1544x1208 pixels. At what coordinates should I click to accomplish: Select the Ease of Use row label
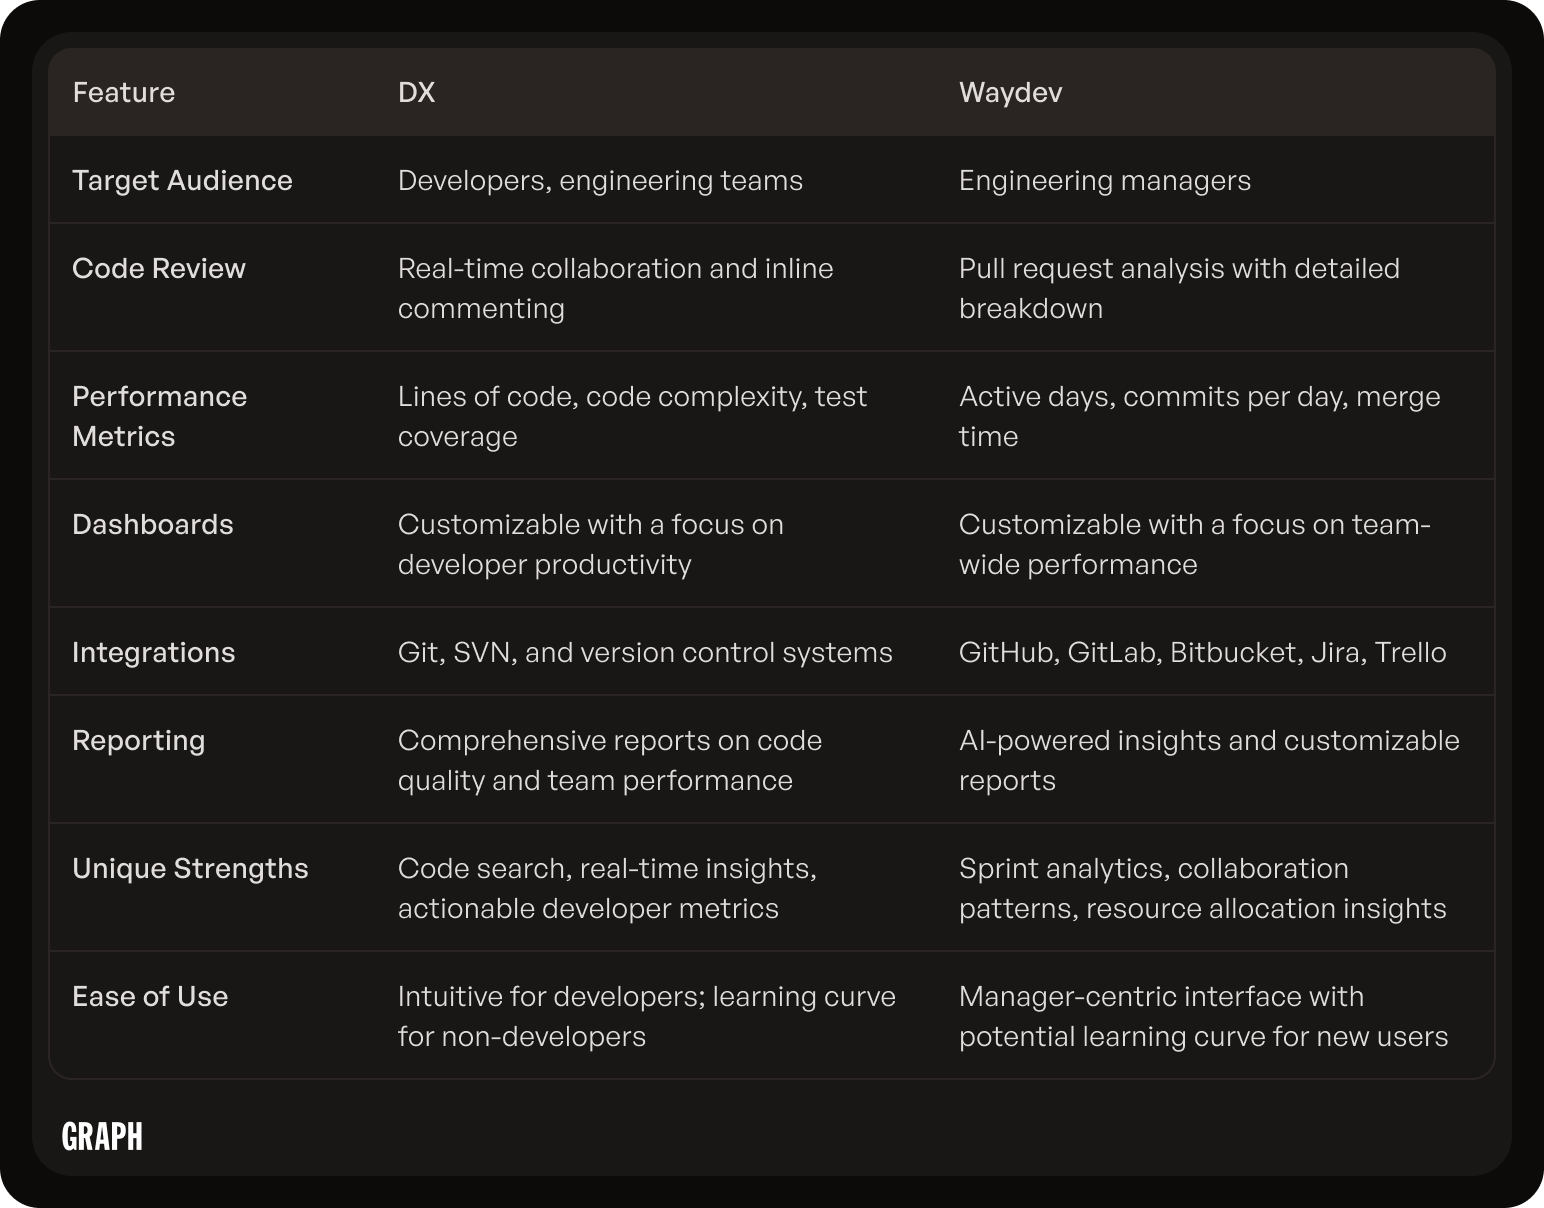[x=150, y=996]
